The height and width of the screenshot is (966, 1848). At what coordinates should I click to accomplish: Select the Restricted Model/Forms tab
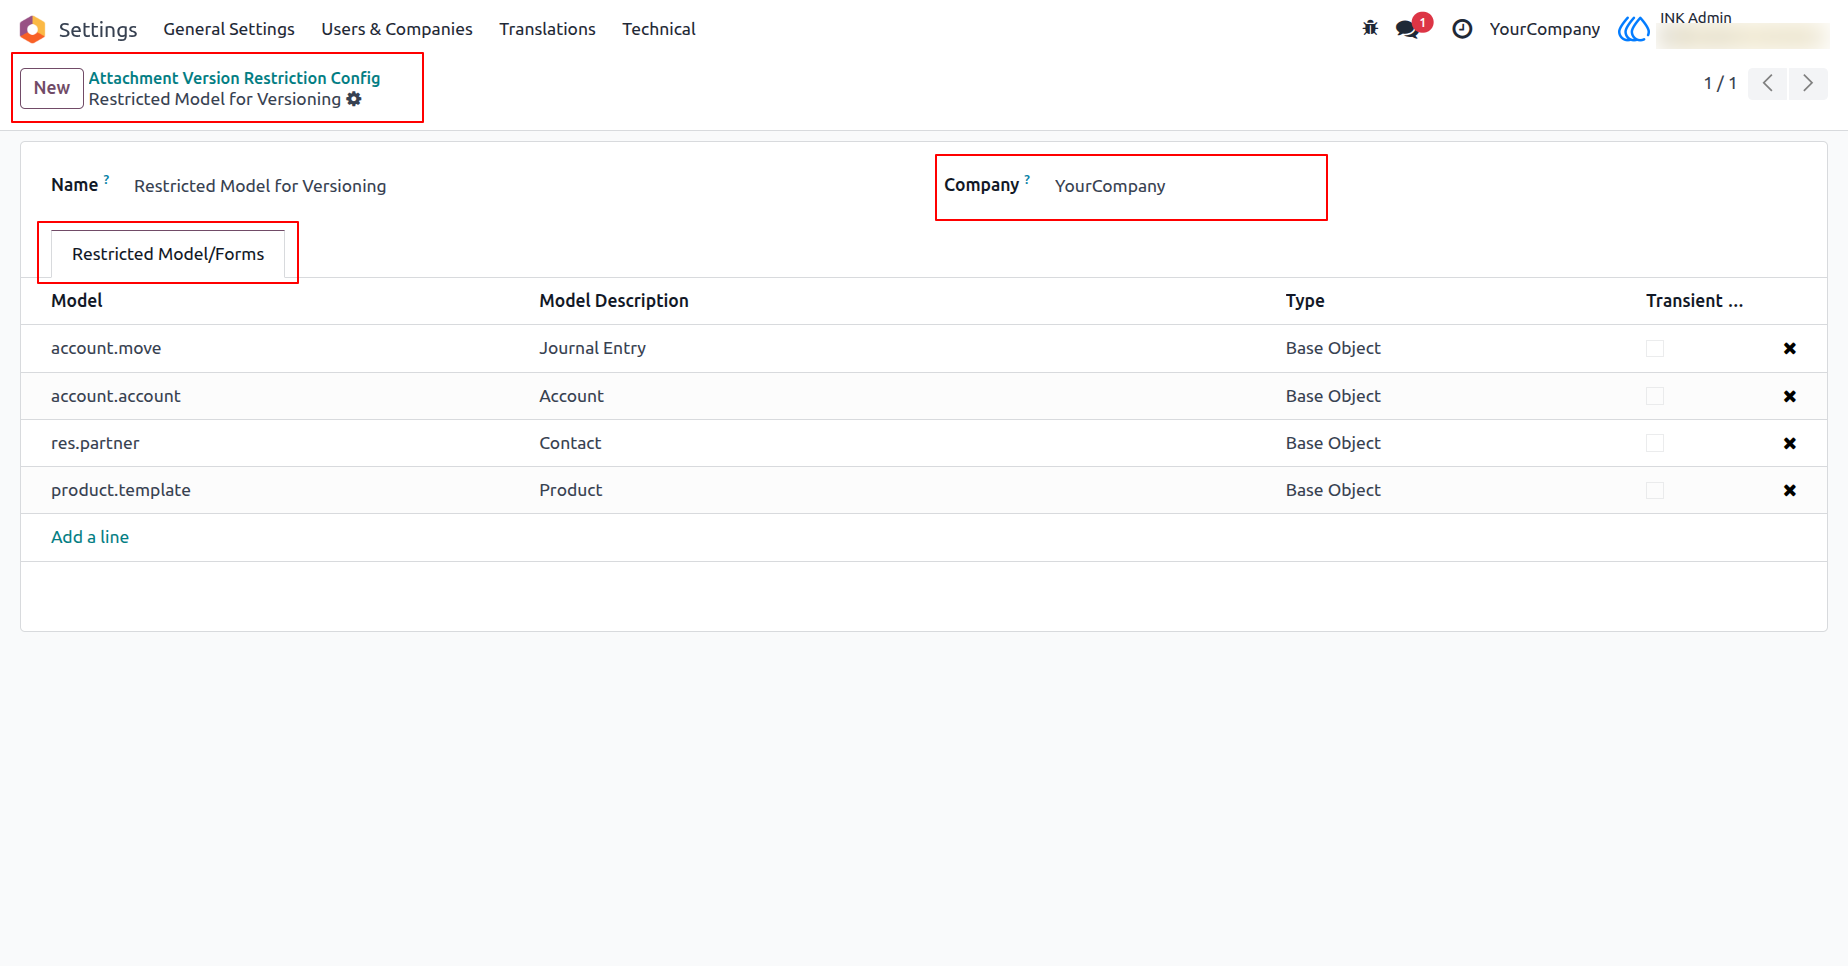[x=168, y=254]
